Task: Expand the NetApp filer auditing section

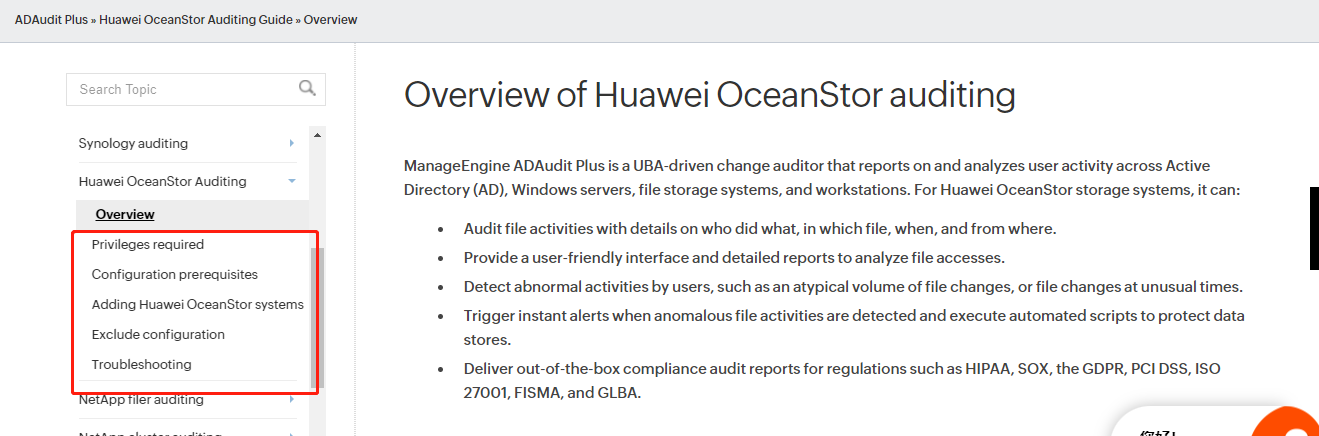Action: [291, 400]
